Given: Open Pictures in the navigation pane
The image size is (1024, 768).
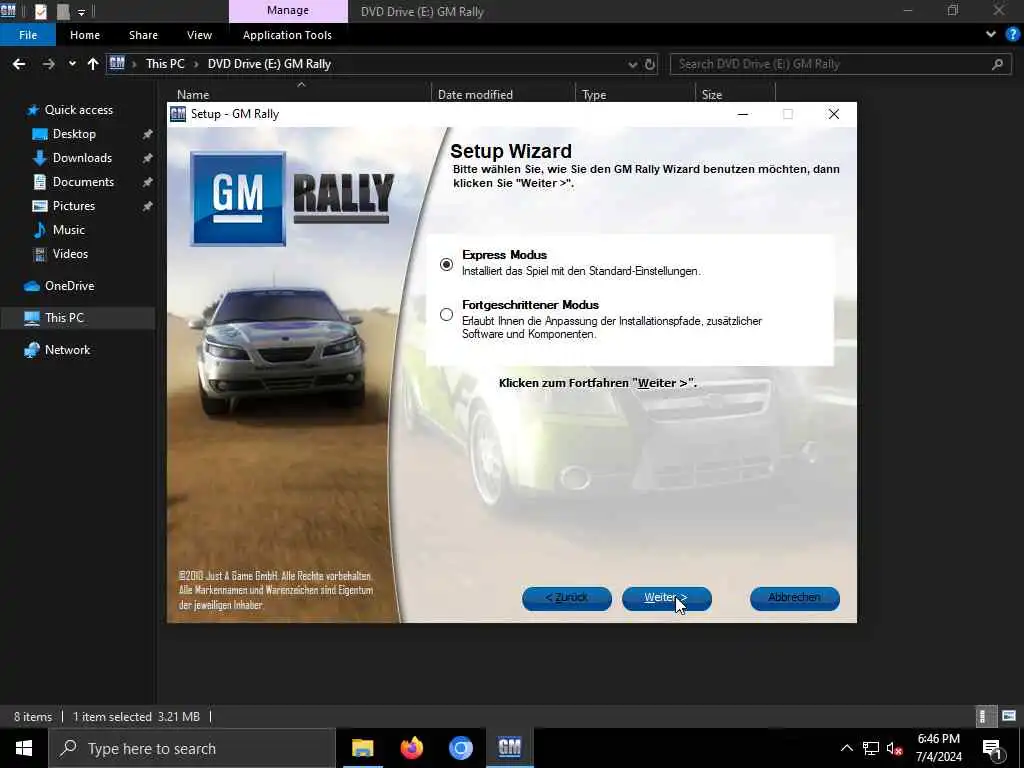Looking at the screenshot, I should point(74,206).
